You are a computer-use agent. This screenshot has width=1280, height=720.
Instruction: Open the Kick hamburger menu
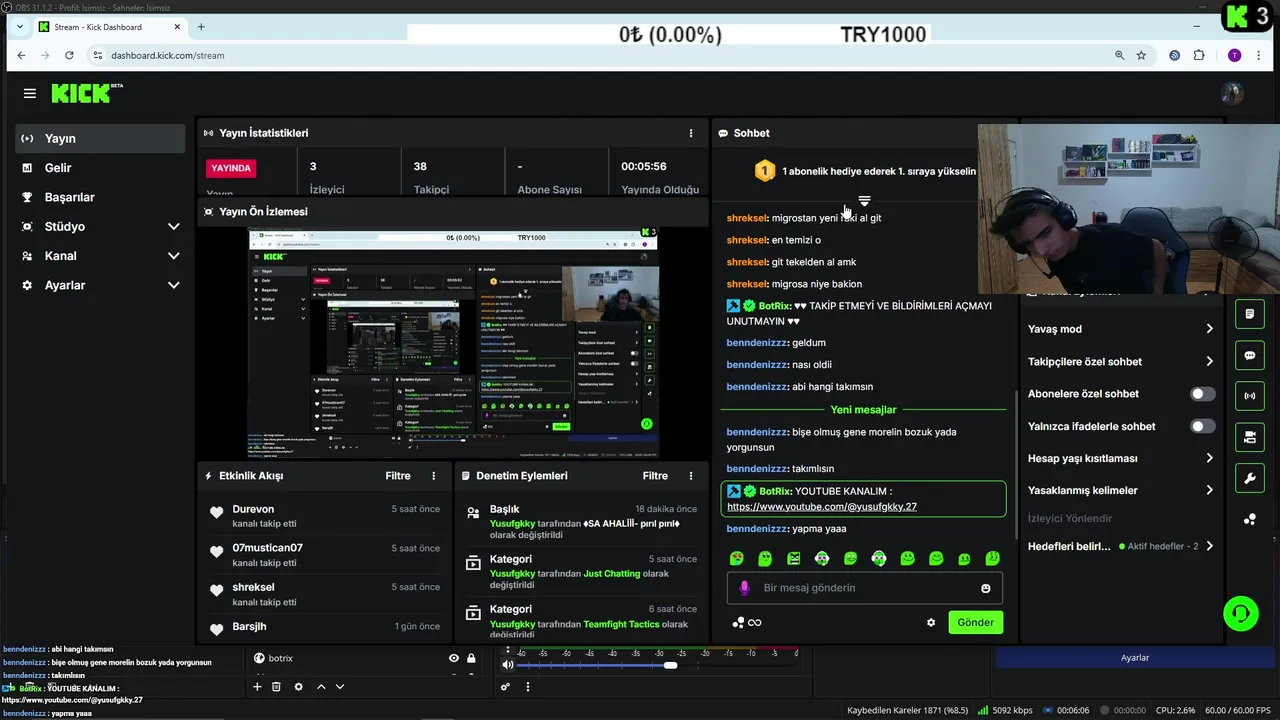(30, 93)
